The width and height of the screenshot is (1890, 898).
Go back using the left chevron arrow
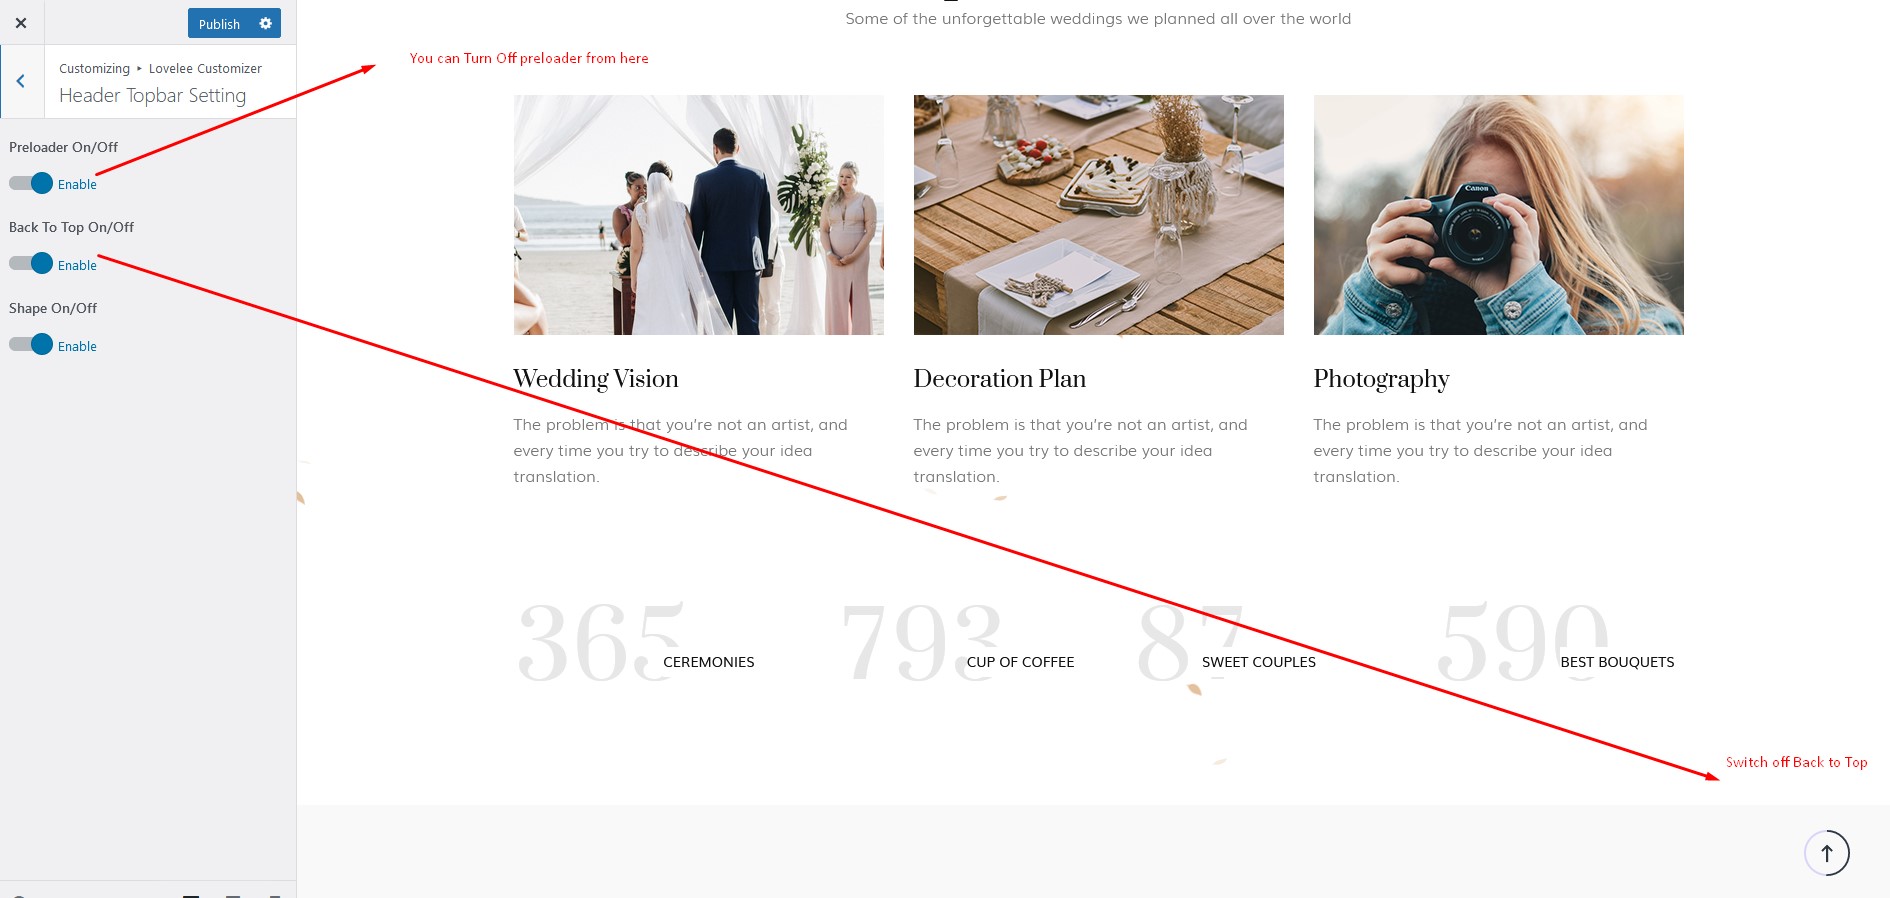[x=21, y=82]
